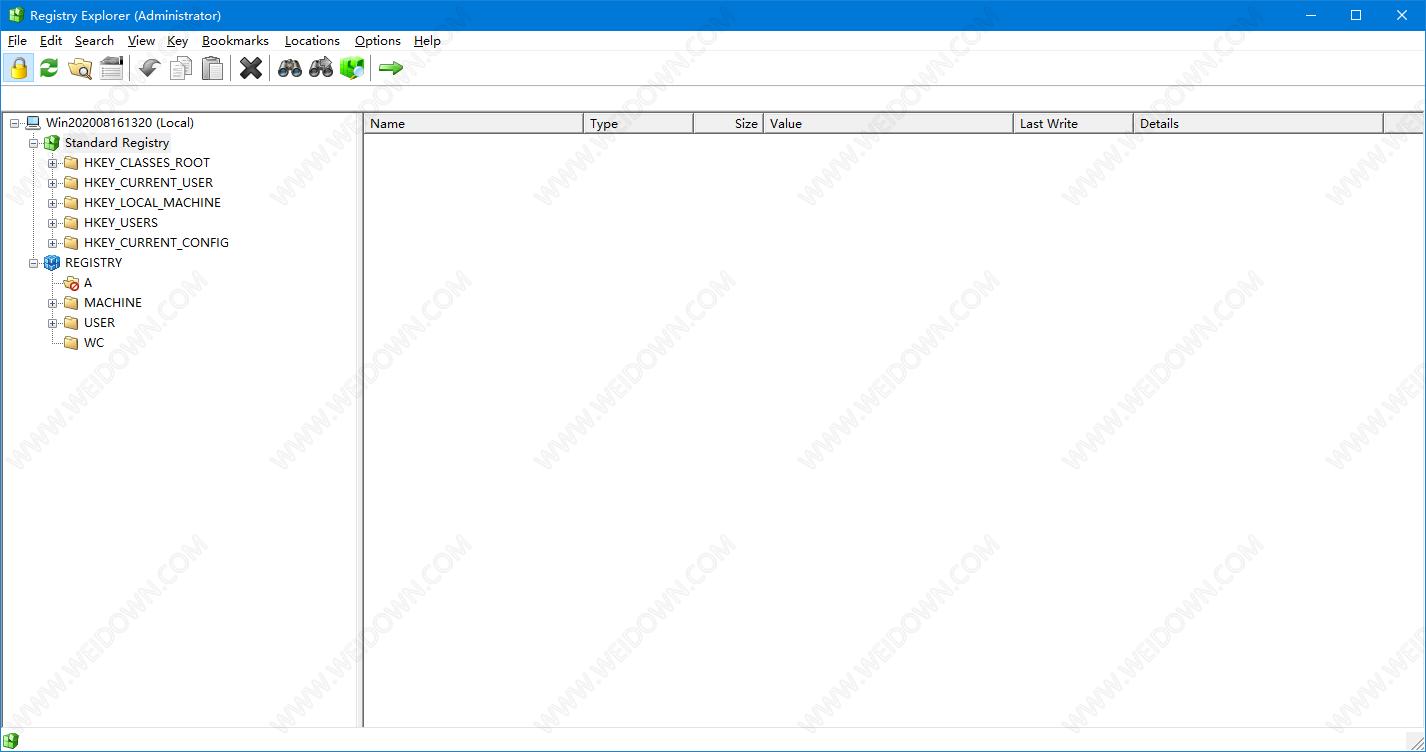Select the Win202008161320 (Local) label
This screenshot has width=1426, height=752.
click(x=120, y=123)
